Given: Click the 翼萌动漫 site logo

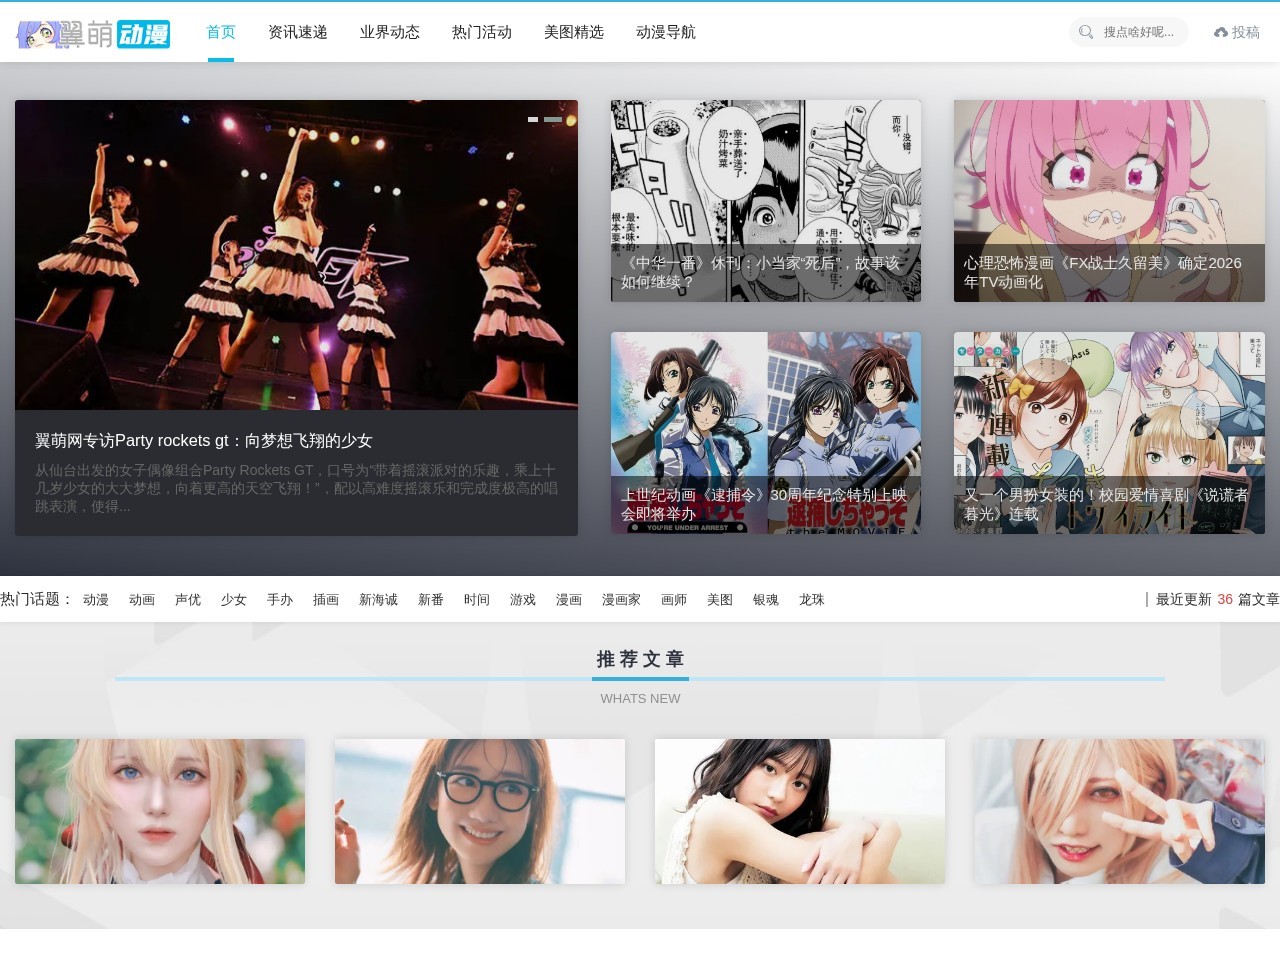Looking at the screenshot, I should click(93, 34).
